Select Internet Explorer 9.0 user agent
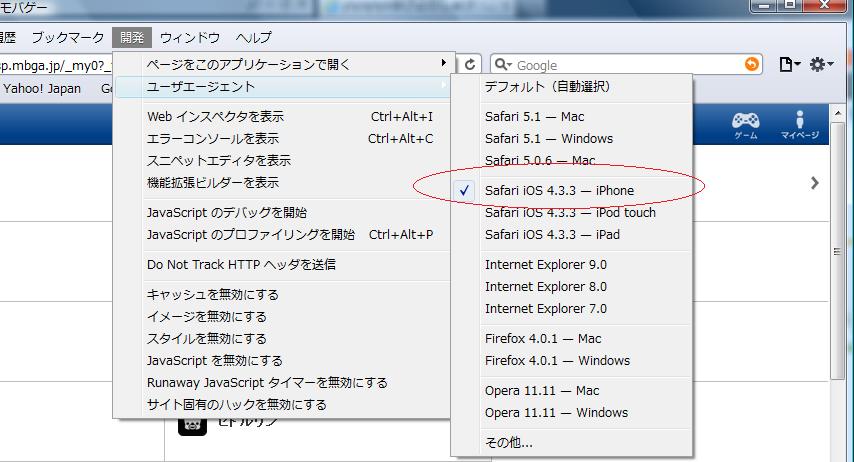 (545, 264)
